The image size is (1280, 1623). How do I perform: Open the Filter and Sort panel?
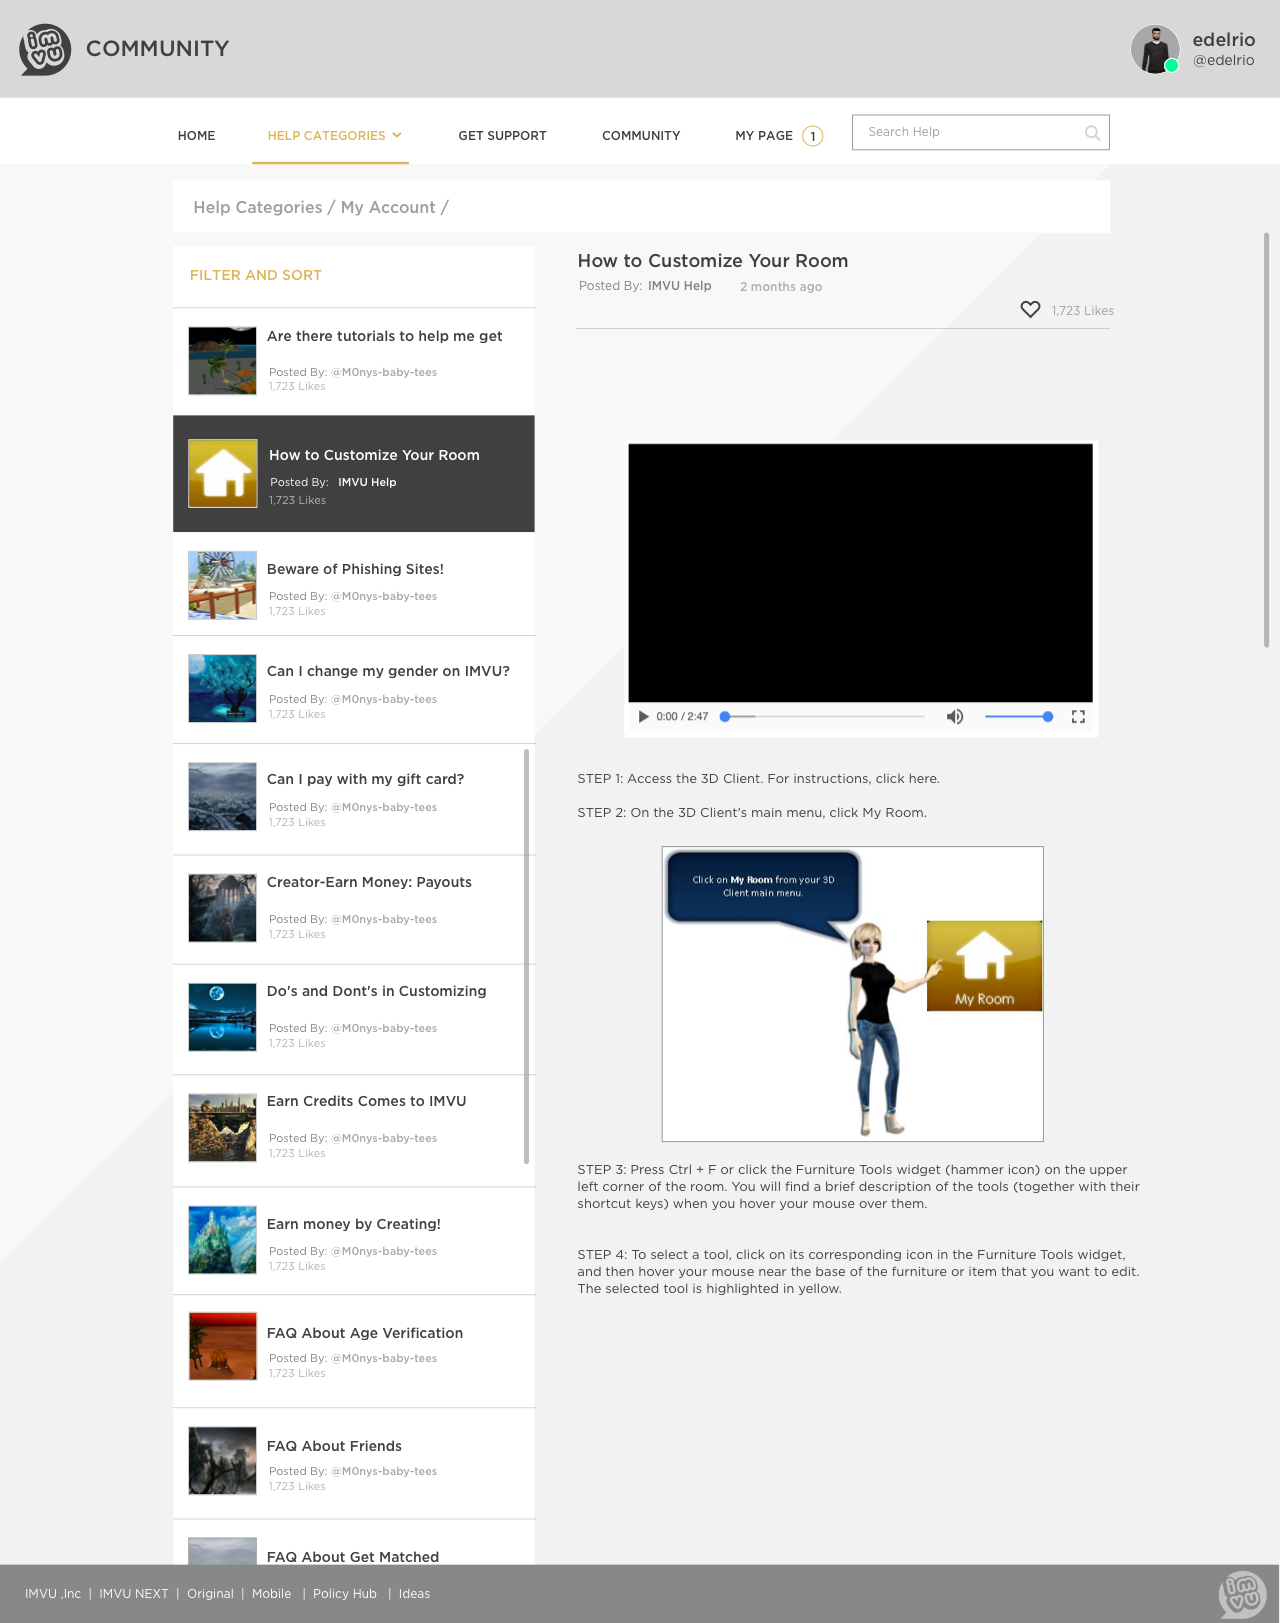pos(256,275)
